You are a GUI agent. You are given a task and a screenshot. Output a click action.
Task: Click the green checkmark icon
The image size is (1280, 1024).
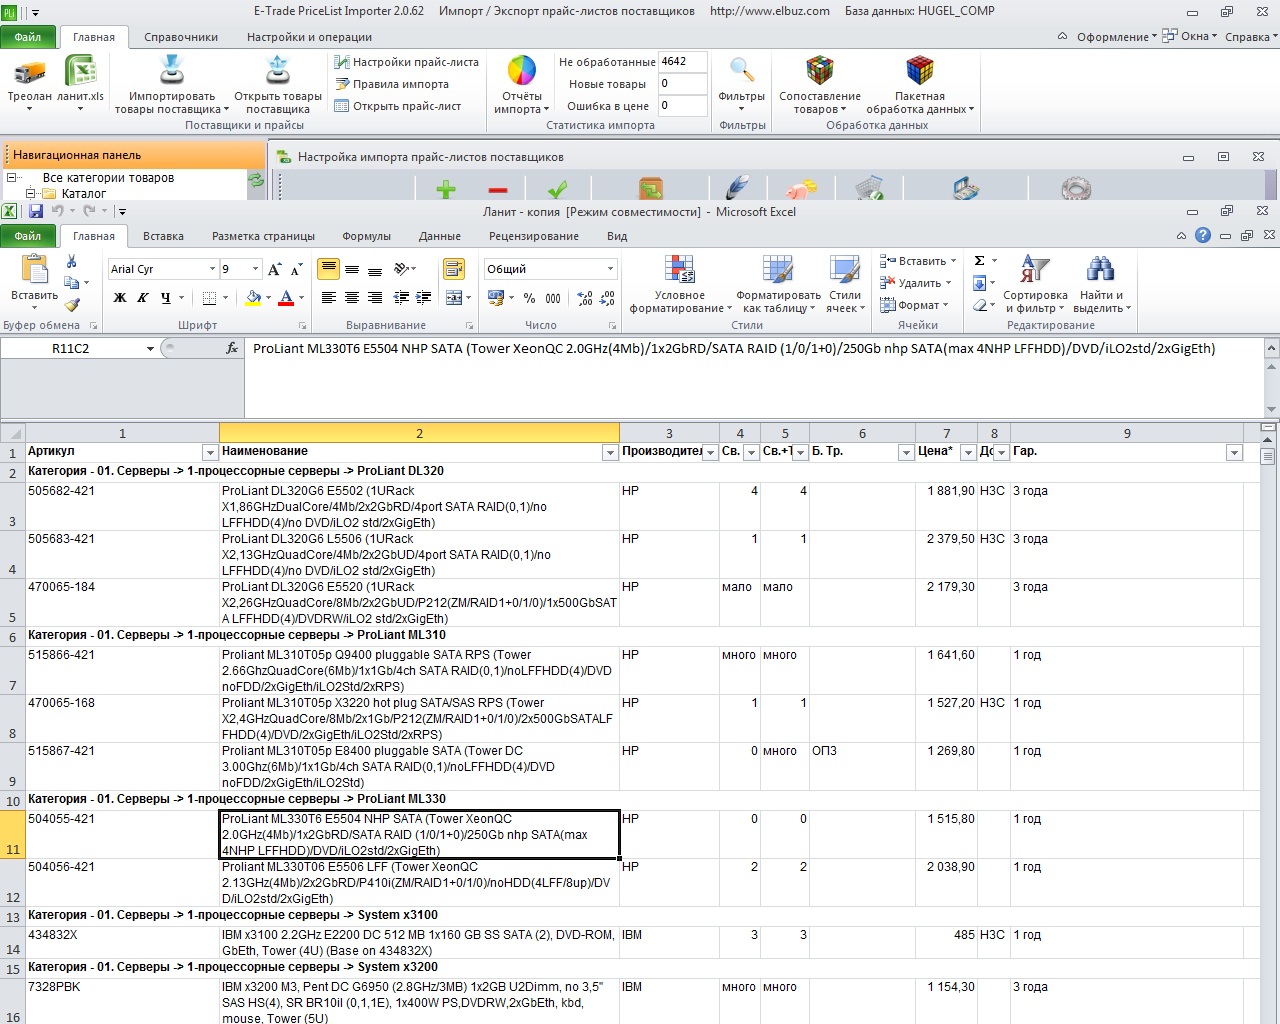pyautogui.click(x=558, y=189)
